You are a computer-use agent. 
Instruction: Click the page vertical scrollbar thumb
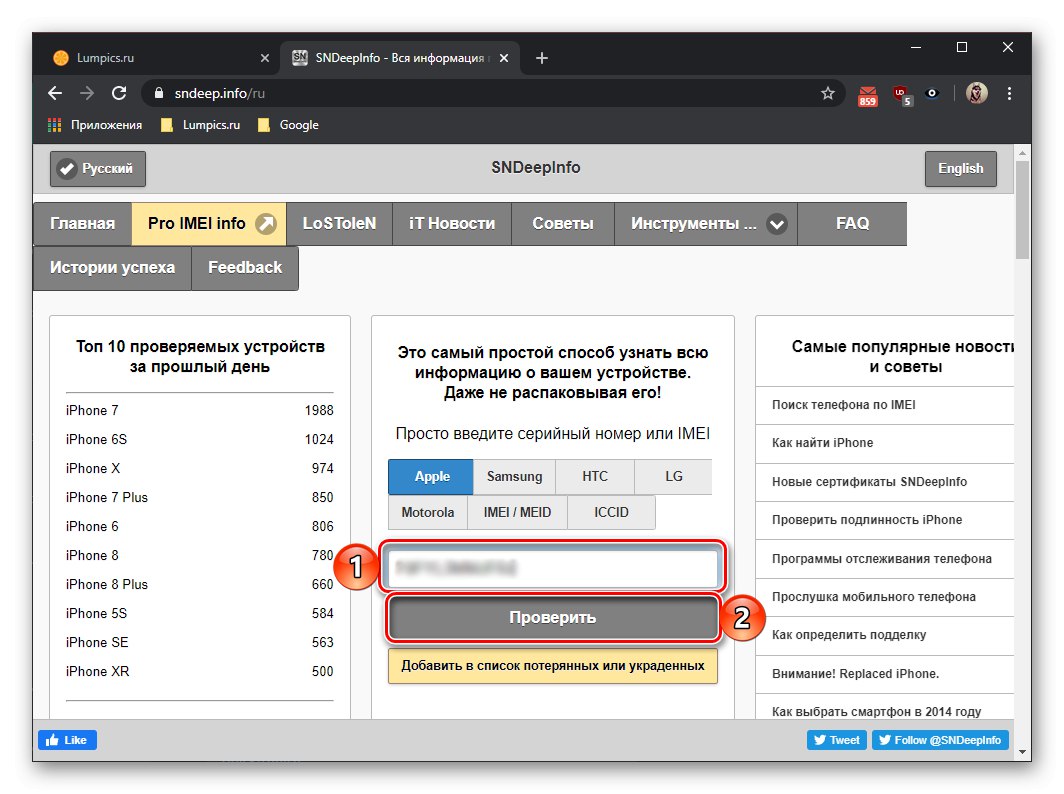coord(1022,209)
